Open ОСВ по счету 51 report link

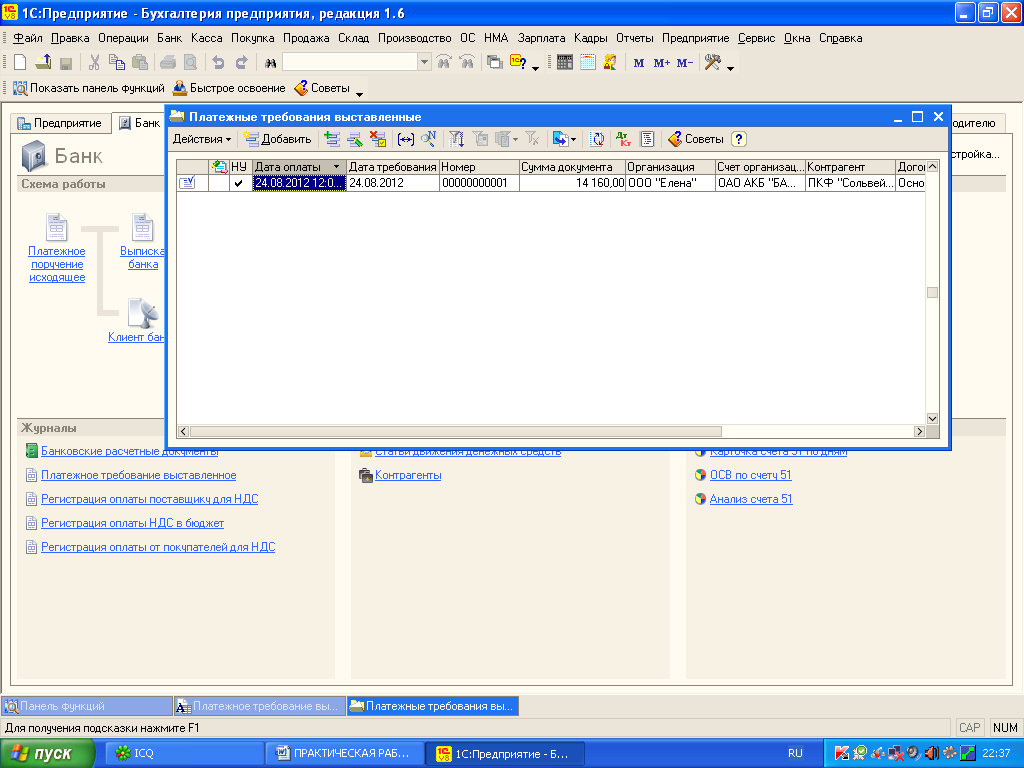pos(750,475)
